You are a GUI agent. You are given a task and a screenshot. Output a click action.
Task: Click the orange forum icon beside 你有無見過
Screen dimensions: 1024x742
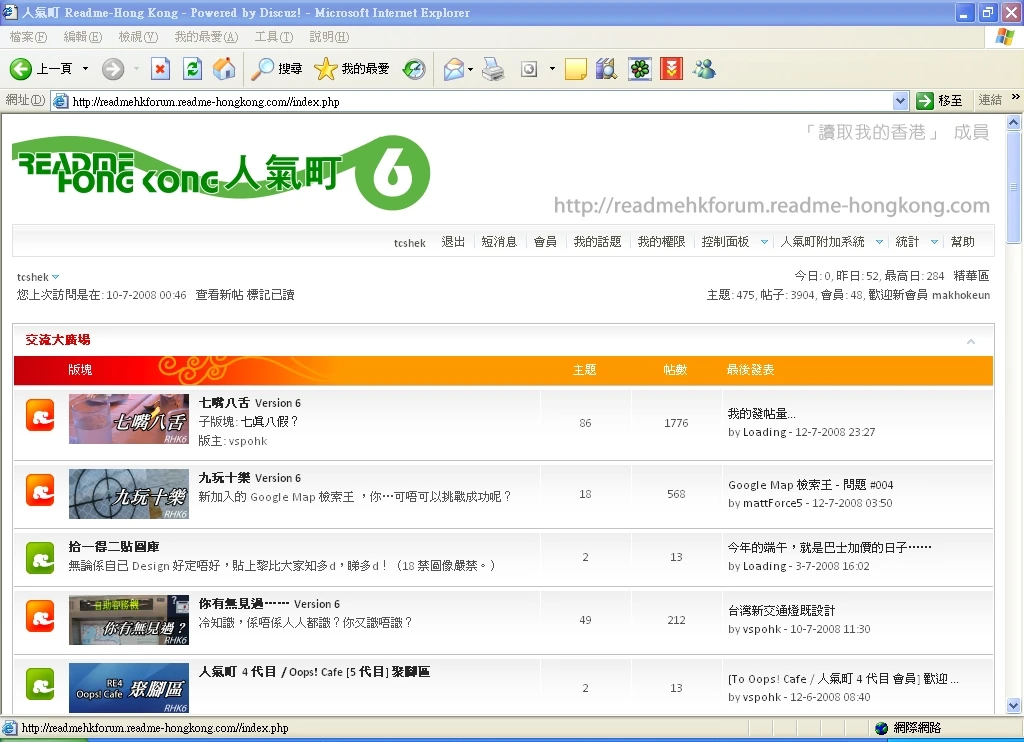(40, 617)
